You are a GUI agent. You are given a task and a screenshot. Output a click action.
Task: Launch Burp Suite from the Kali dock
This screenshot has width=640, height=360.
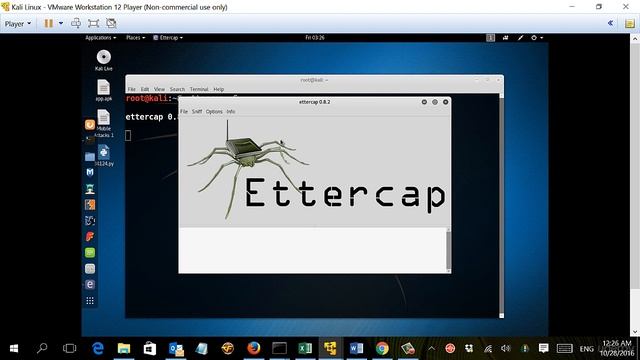click(90, 204)
